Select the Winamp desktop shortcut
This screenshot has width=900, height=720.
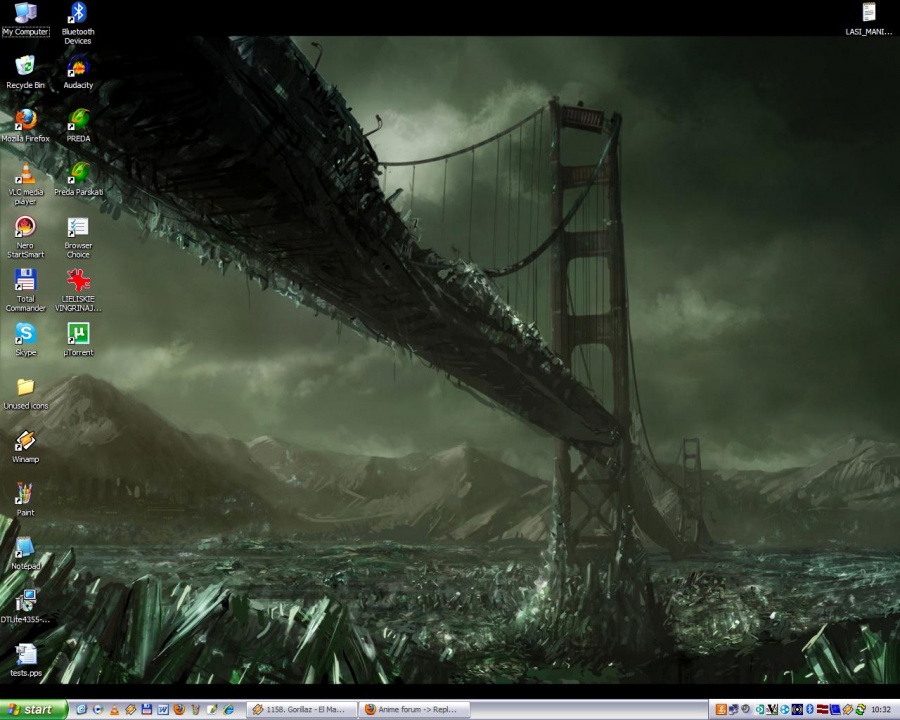pos(25,447)
